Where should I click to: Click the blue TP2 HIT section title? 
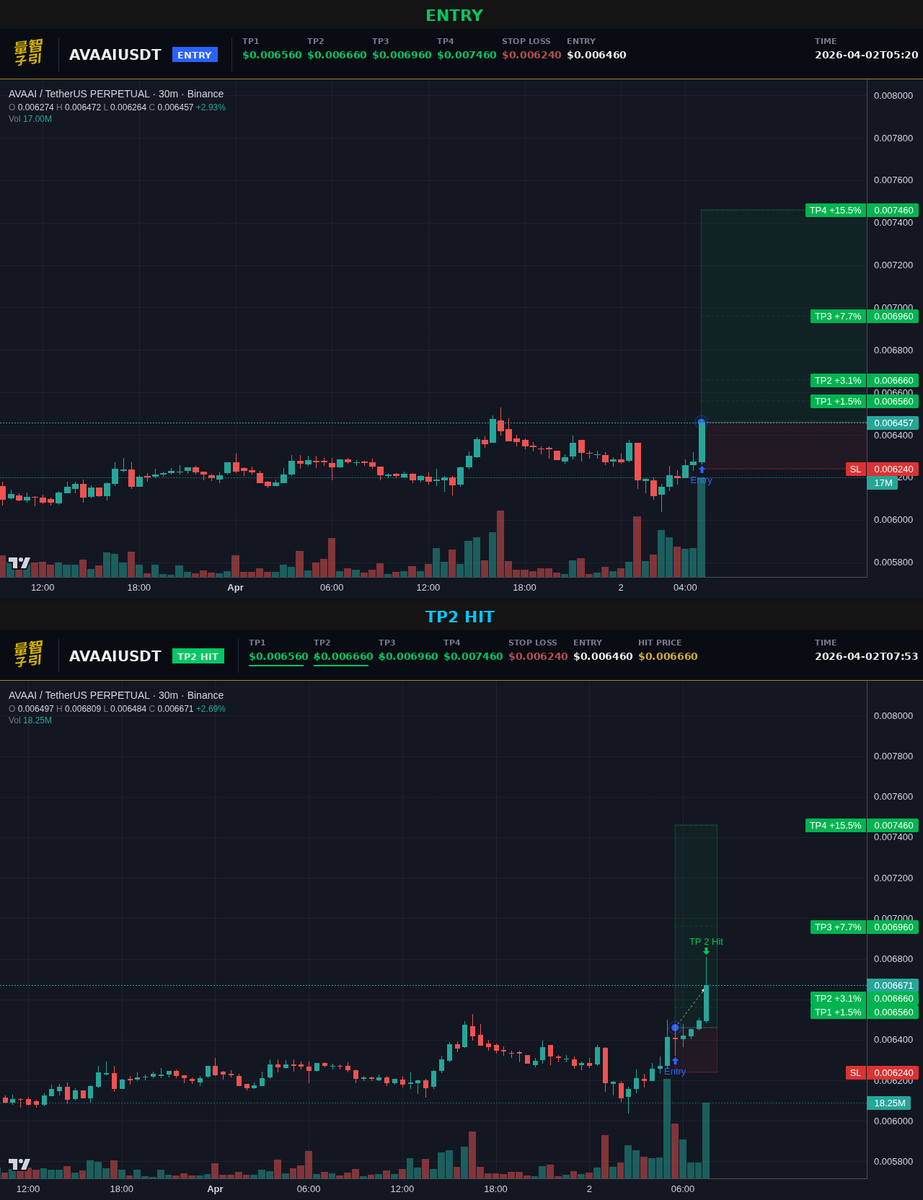[x=460, y=616]
